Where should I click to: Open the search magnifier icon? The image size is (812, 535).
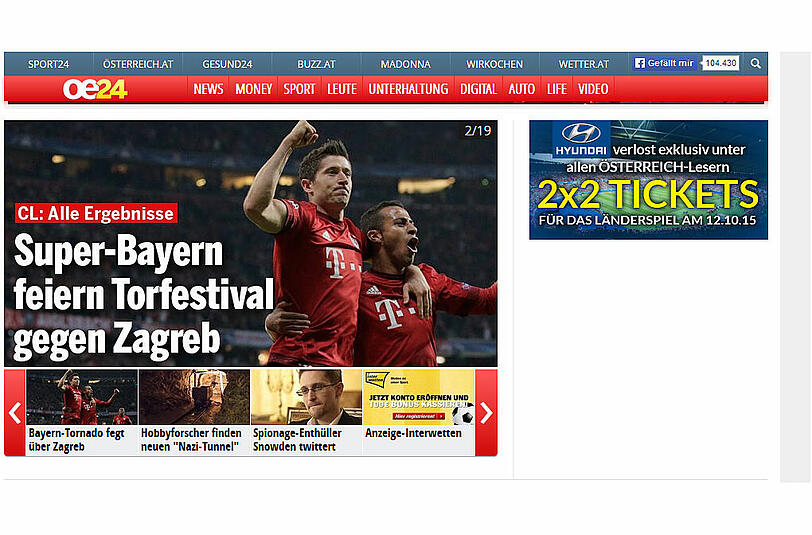pyautogui.click(x=756, y=63)
